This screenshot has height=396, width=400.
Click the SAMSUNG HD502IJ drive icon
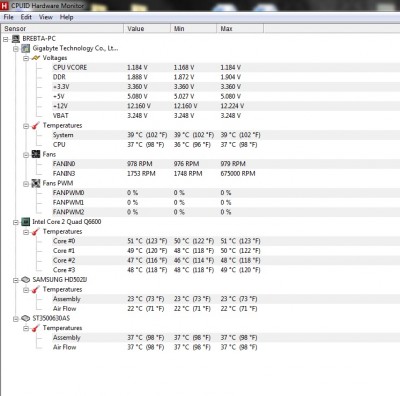(x=26, y=280)
